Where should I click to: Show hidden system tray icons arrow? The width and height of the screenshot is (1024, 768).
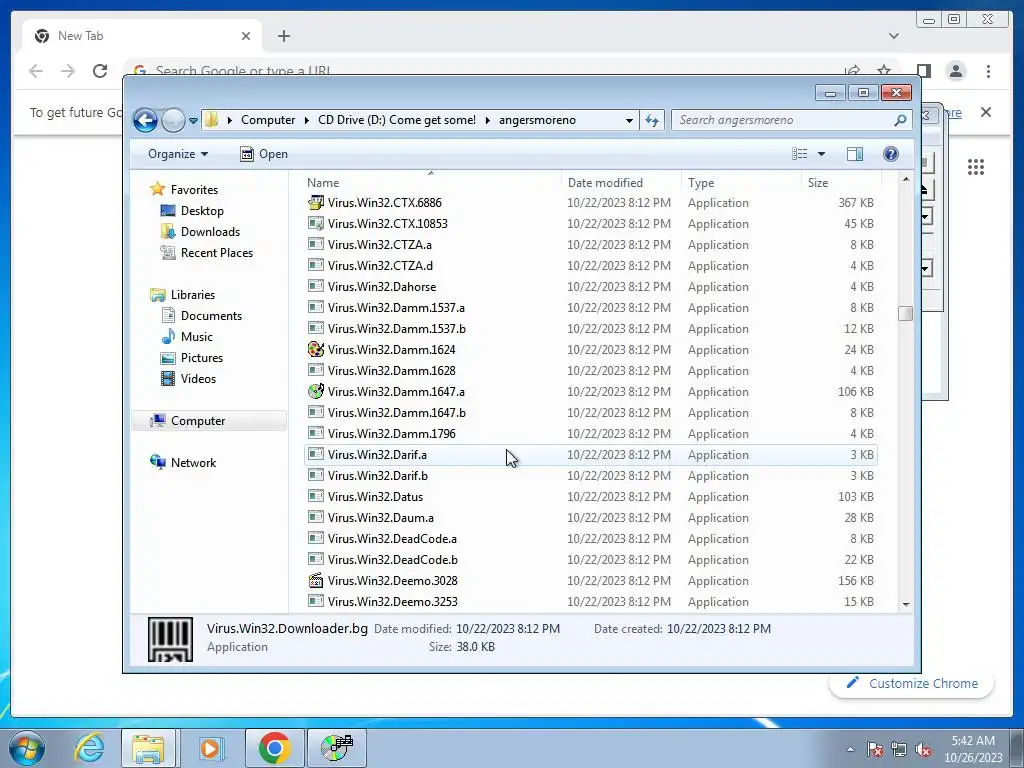pos(850,749)
